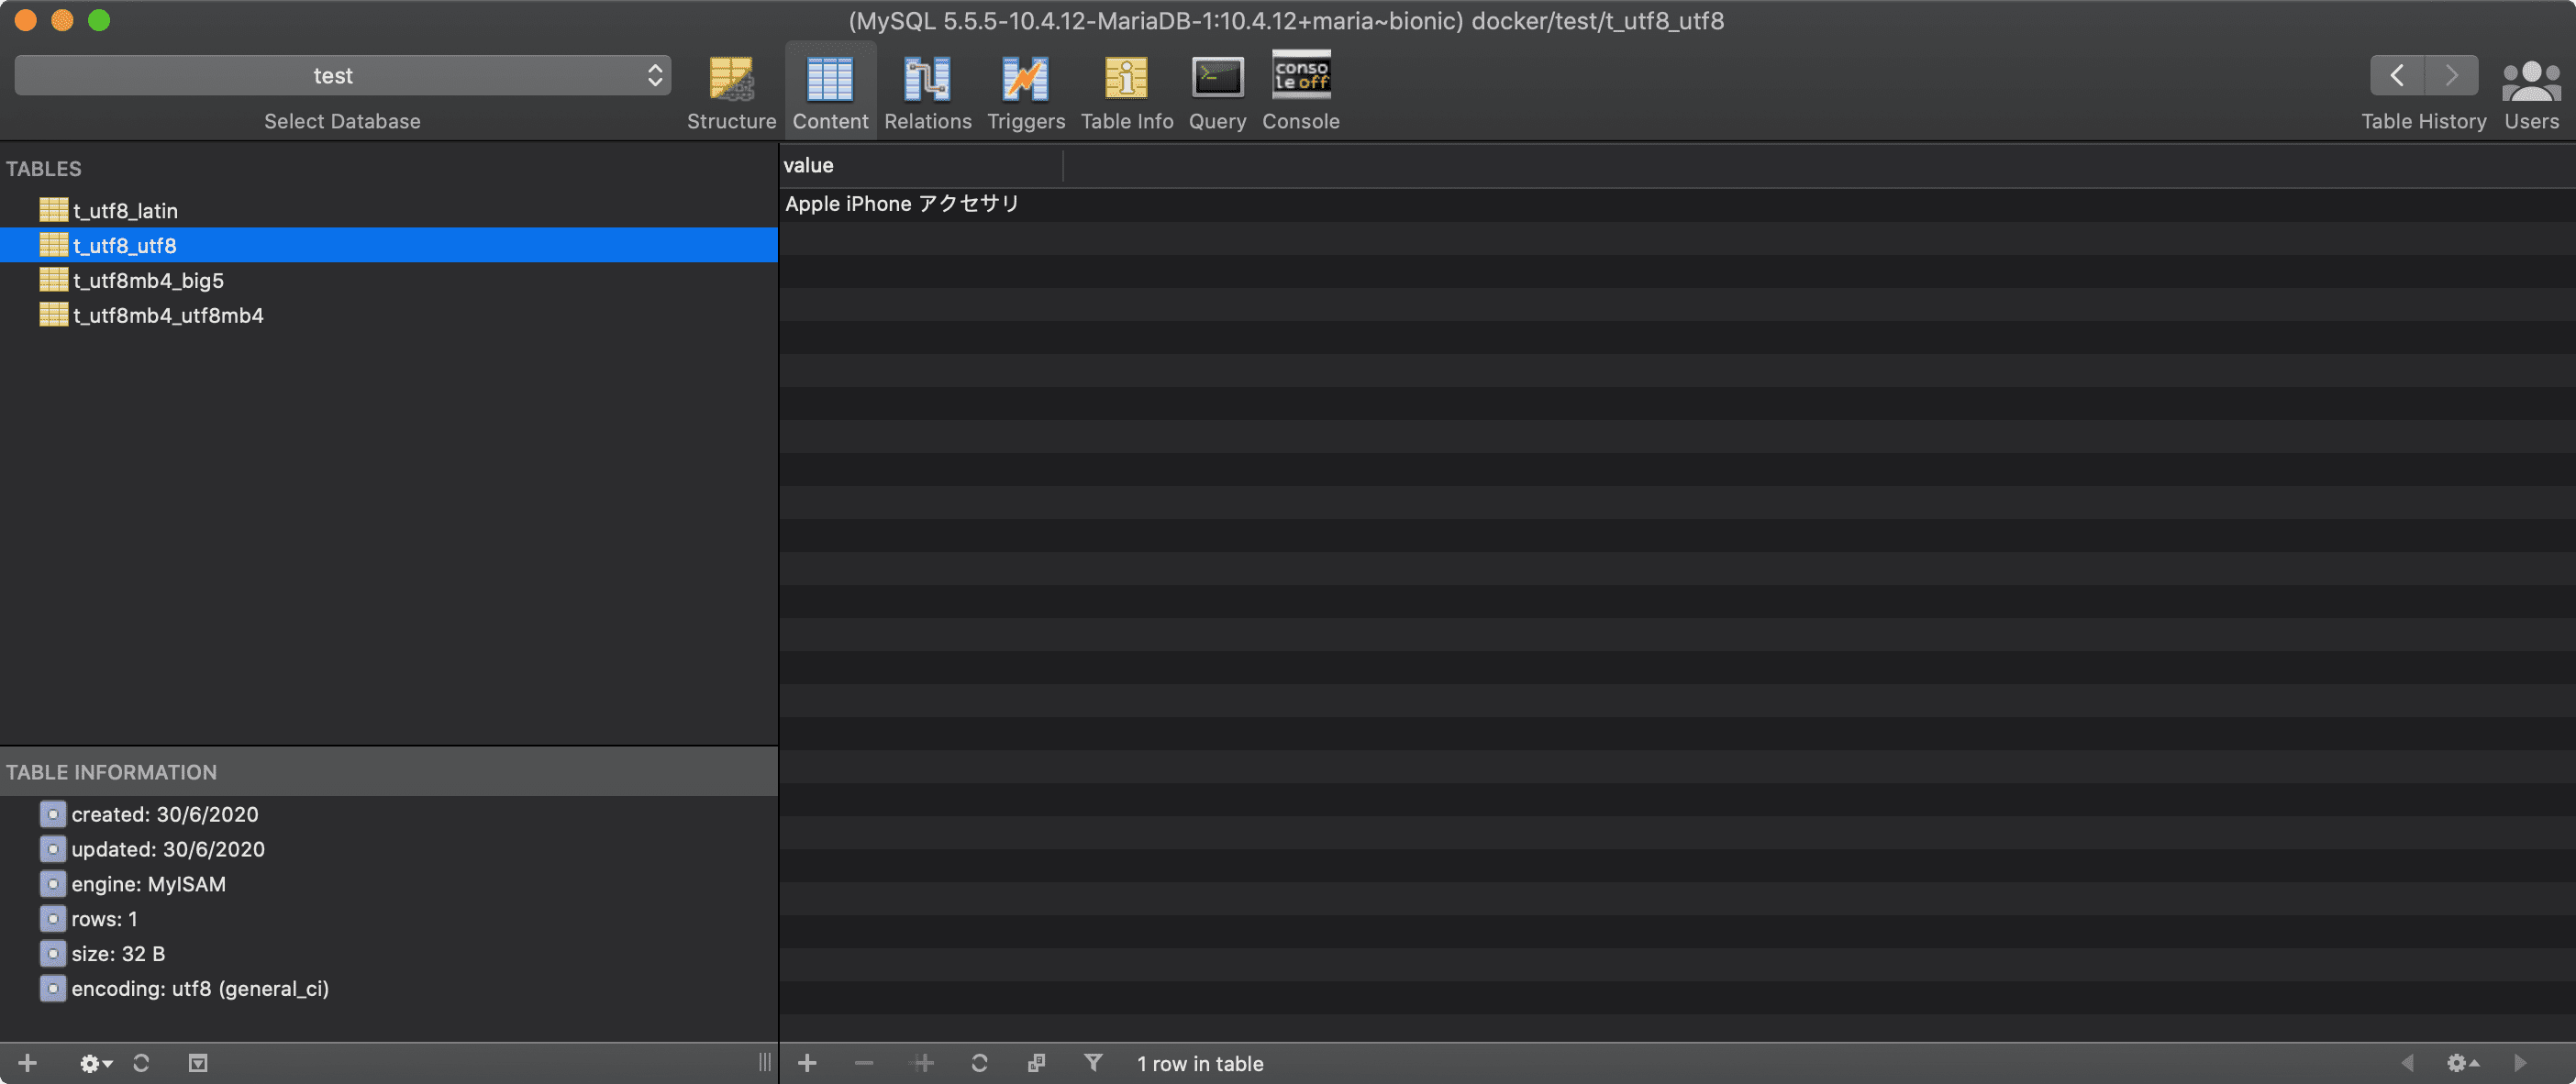Toggle the Console display off
Image resolution: width=2576 pixels, height=1084 pixels.
[x=1300, y=90]
